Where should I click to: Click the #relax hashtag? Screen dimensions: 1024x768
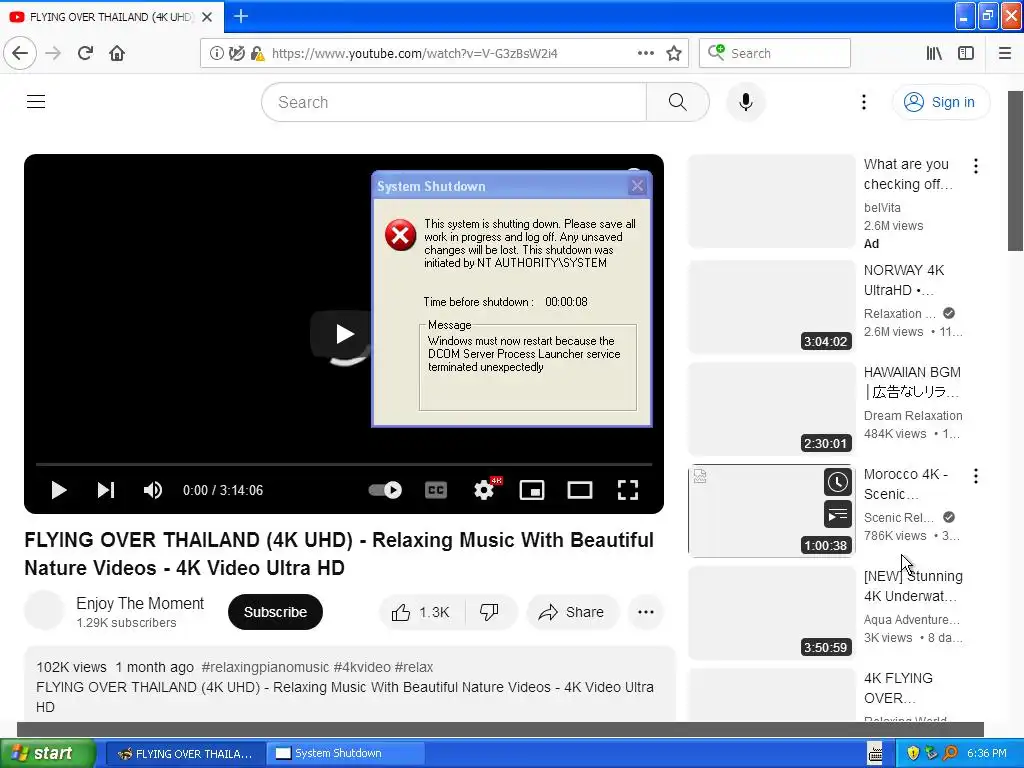click(x=413, y=667)
